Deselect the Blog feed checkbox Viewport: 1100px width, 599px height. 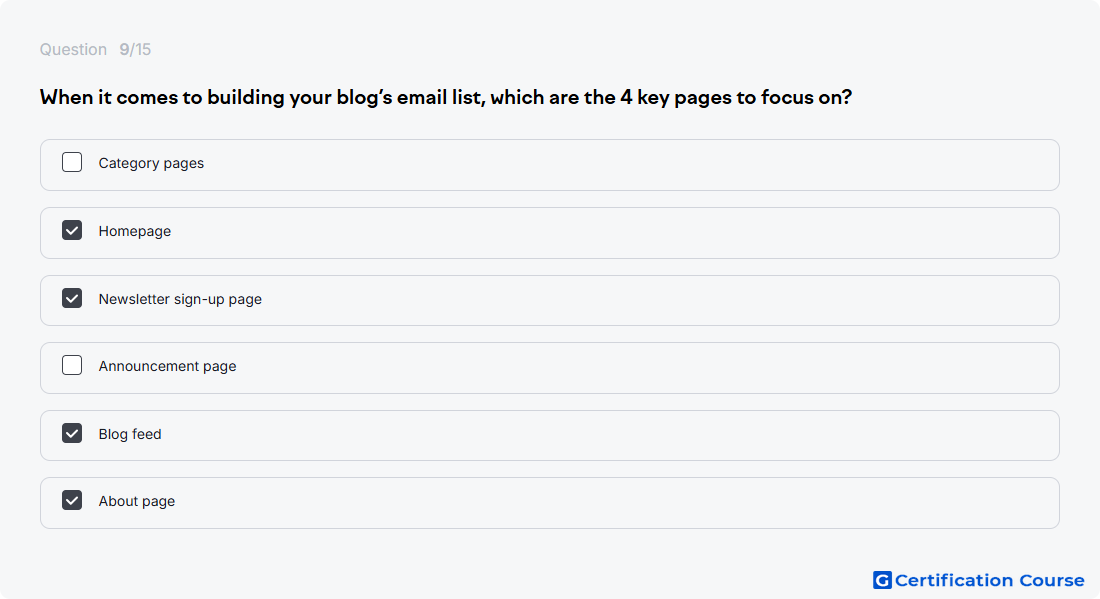pyautogui.click(x=72, y=433)
